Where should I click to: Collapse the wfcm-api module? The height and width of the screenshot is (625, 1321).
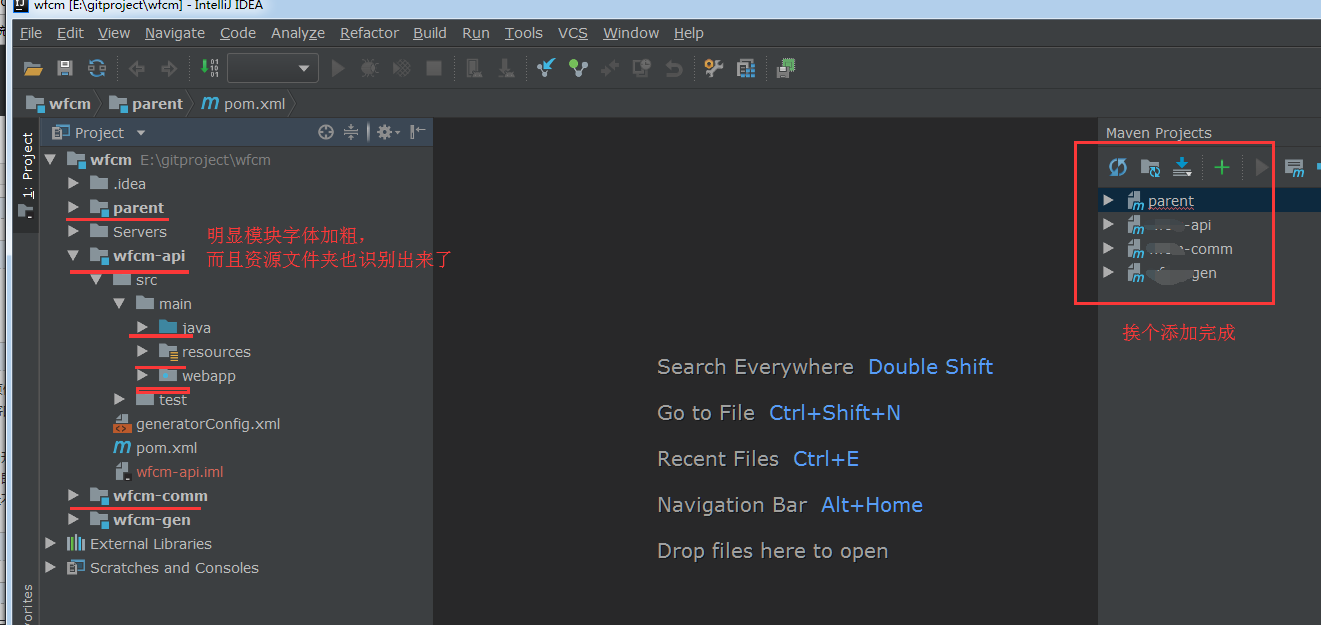point(73,256)
